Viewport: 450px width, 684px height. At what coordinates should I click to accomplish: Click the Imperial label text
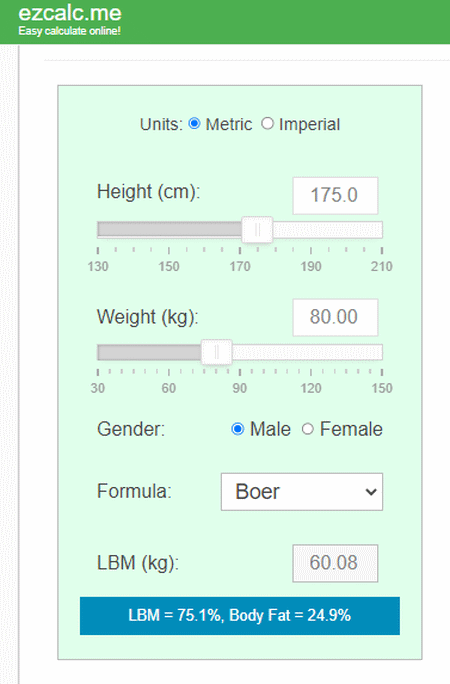point(309,125)
